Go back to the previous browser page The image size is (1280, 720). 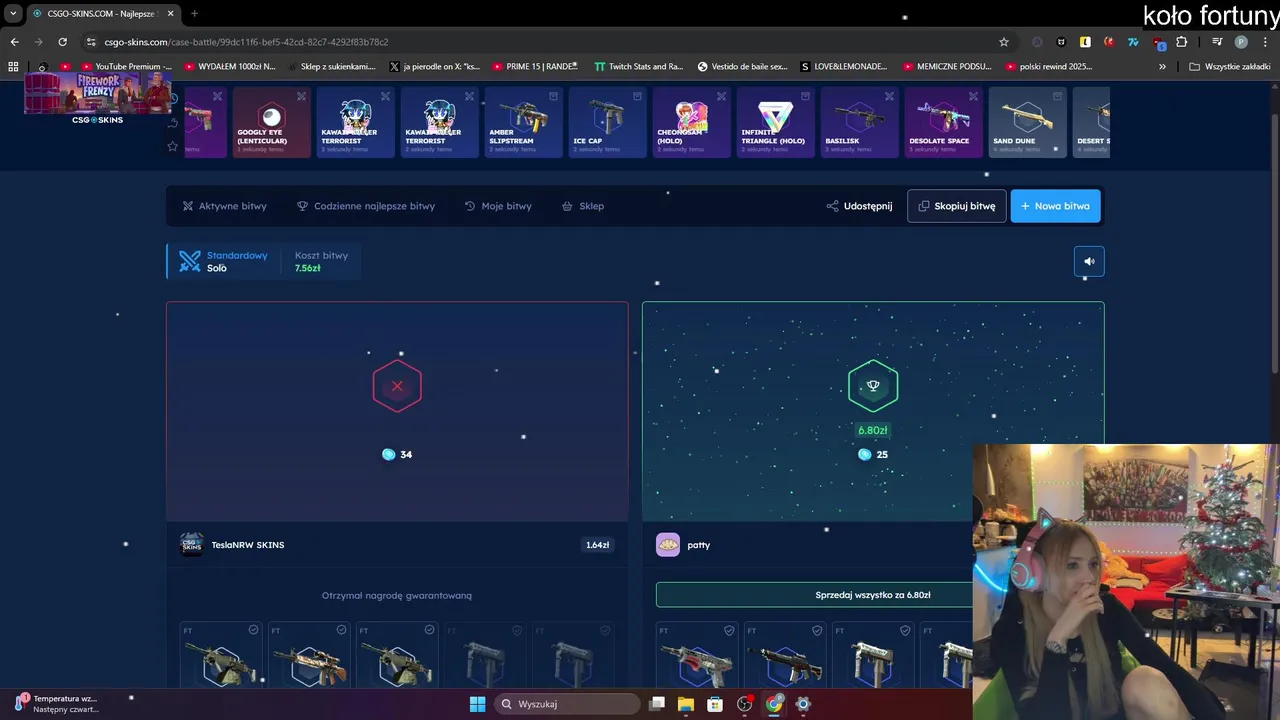[x=14, y=42]
